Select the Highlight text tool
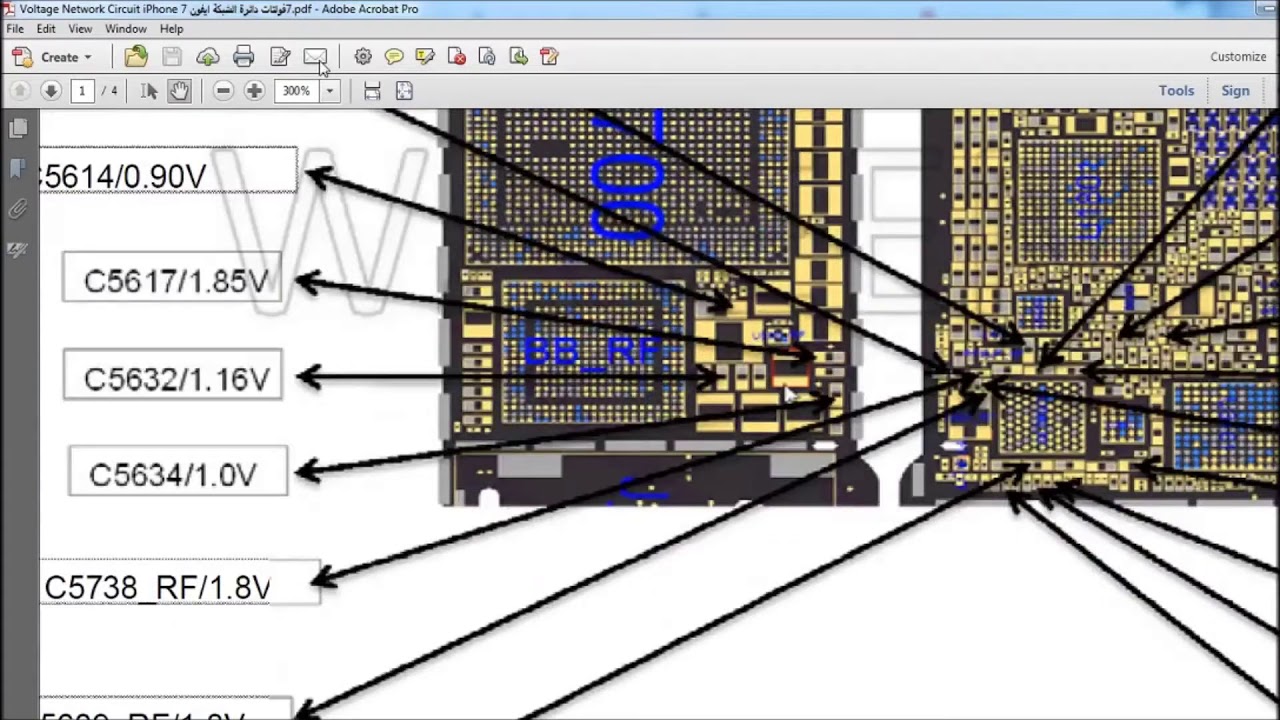The width and height of the screenshot is (1280, 720). tap(425, 57)
